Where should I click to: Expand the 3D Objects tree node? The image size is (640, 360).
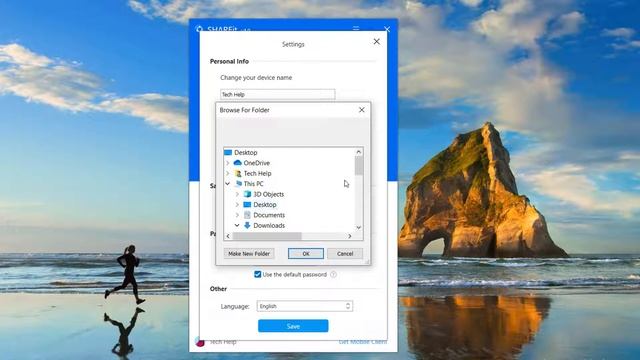point(237,194)
